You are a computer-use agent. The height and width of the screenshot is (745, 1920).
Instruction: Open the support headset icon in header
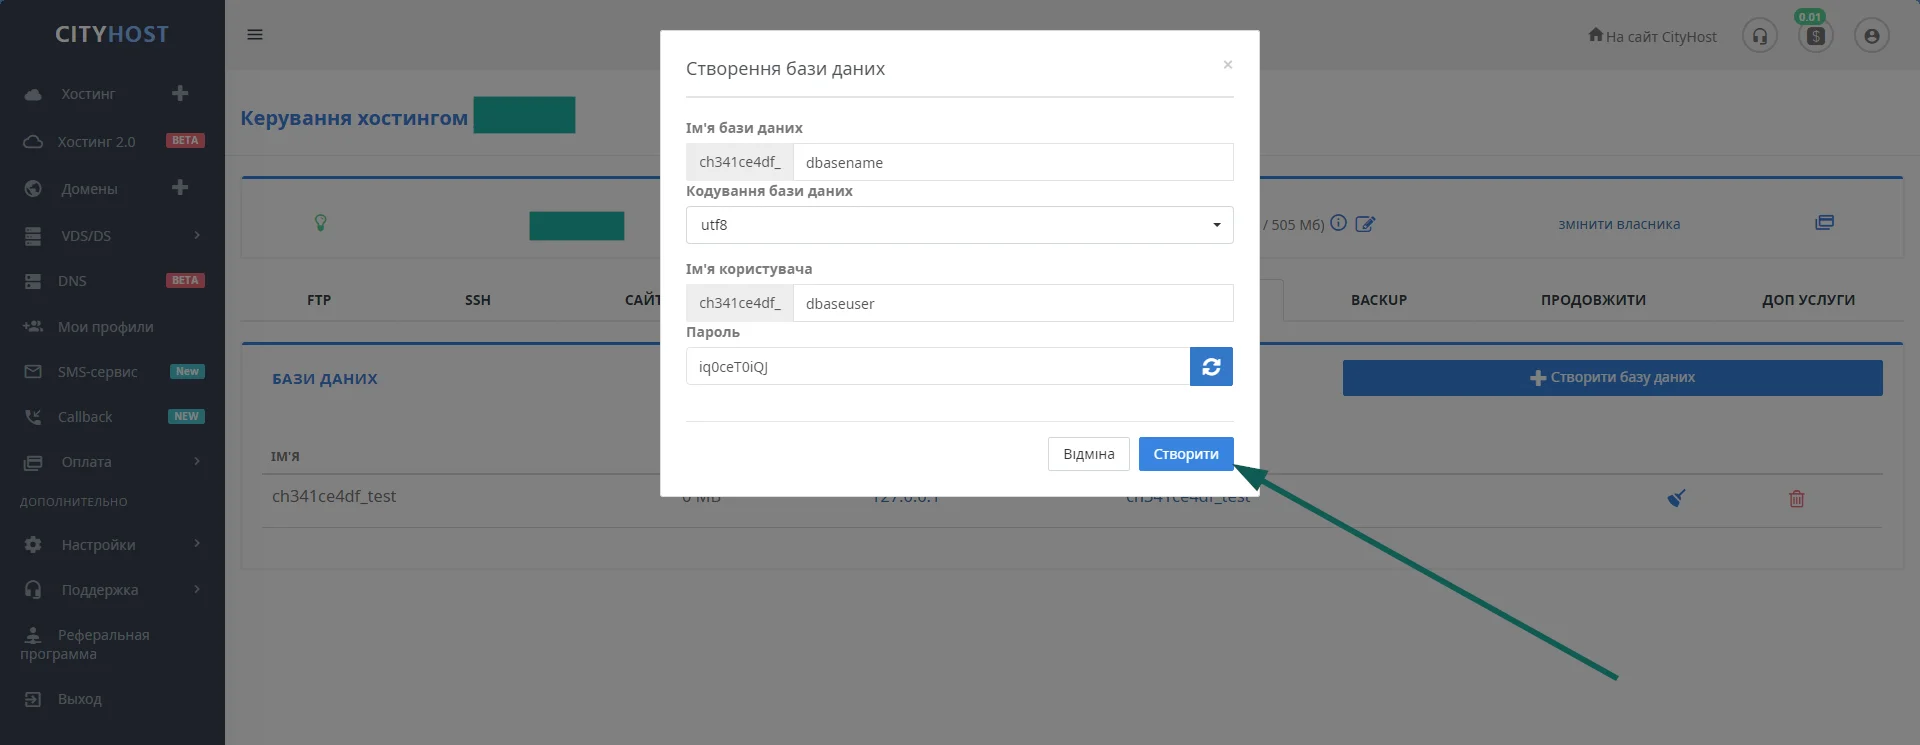pyautogui.click(x=1760, y=37)
